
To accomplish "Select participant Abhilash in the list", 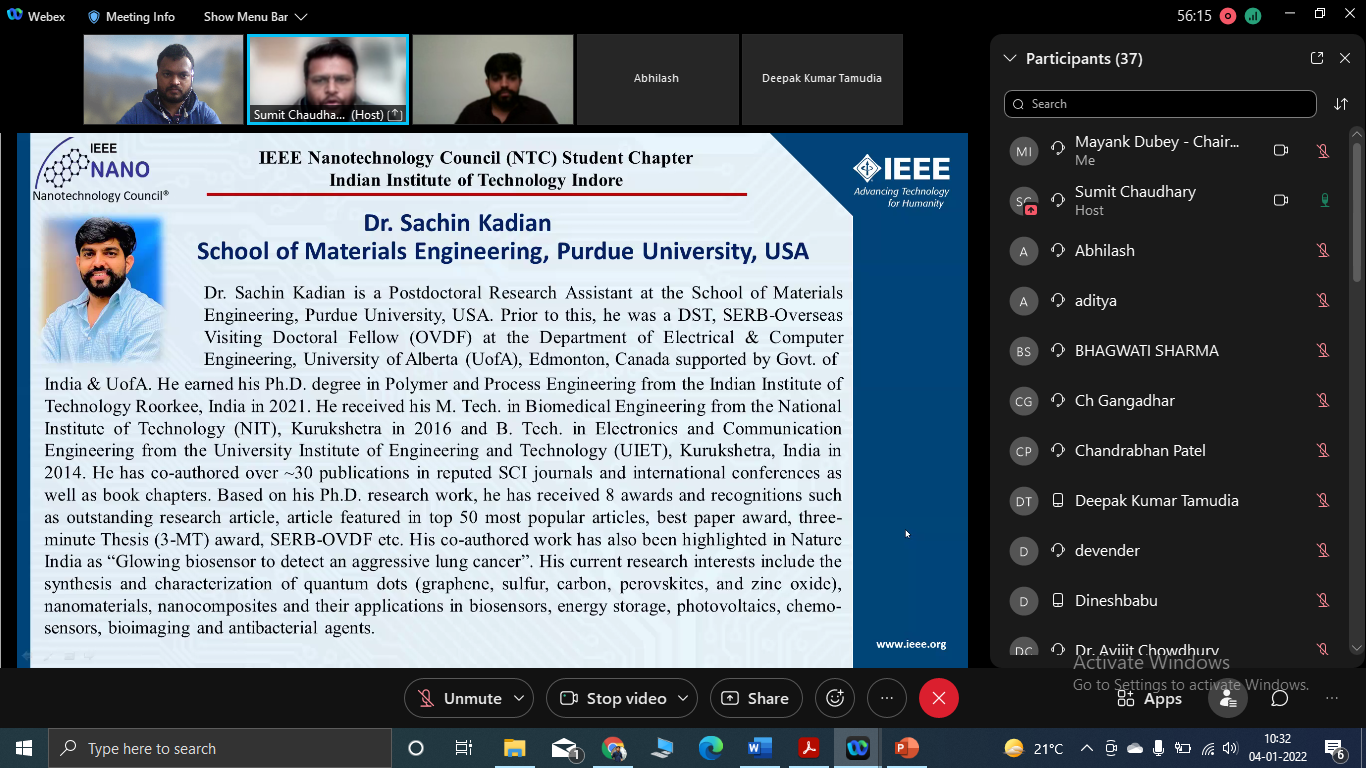I will click(1172, 250).
